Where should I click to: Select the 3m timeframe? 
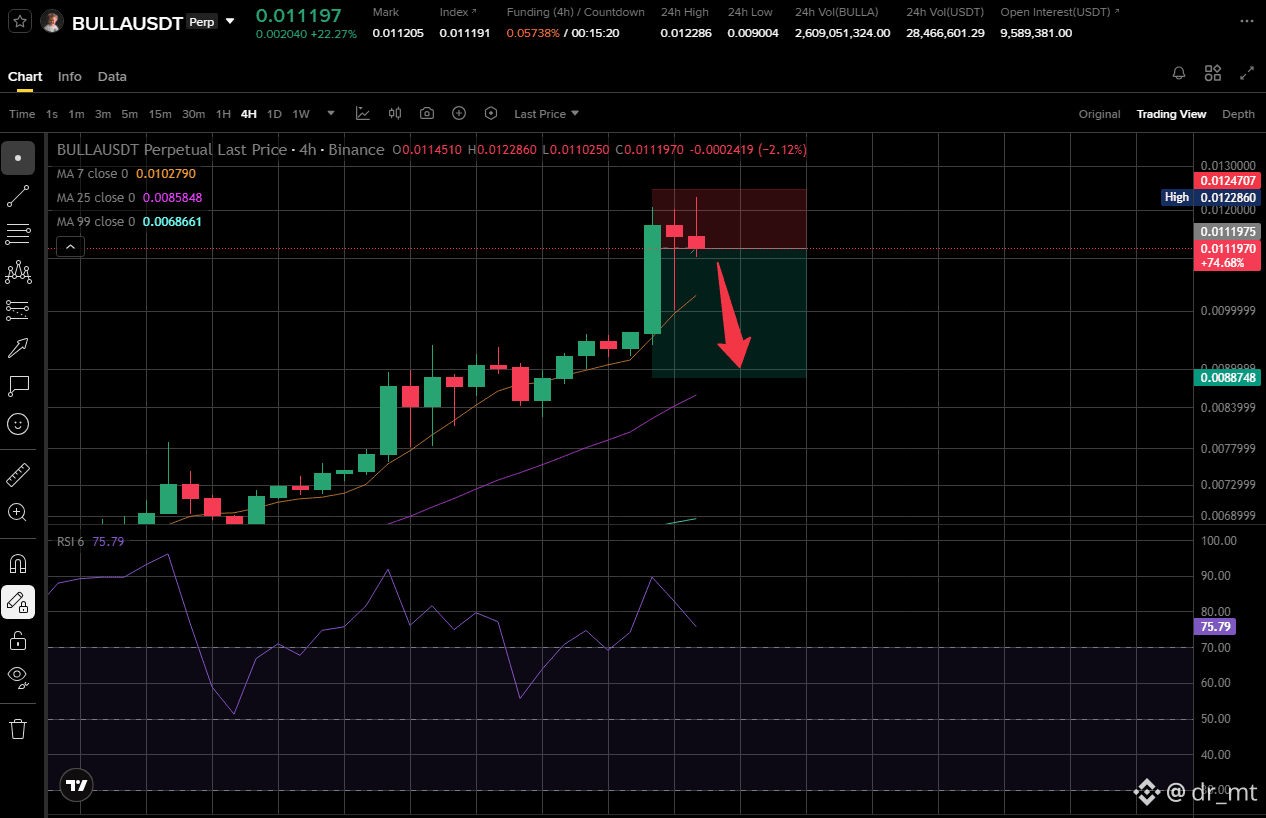[x=103, y=114]
